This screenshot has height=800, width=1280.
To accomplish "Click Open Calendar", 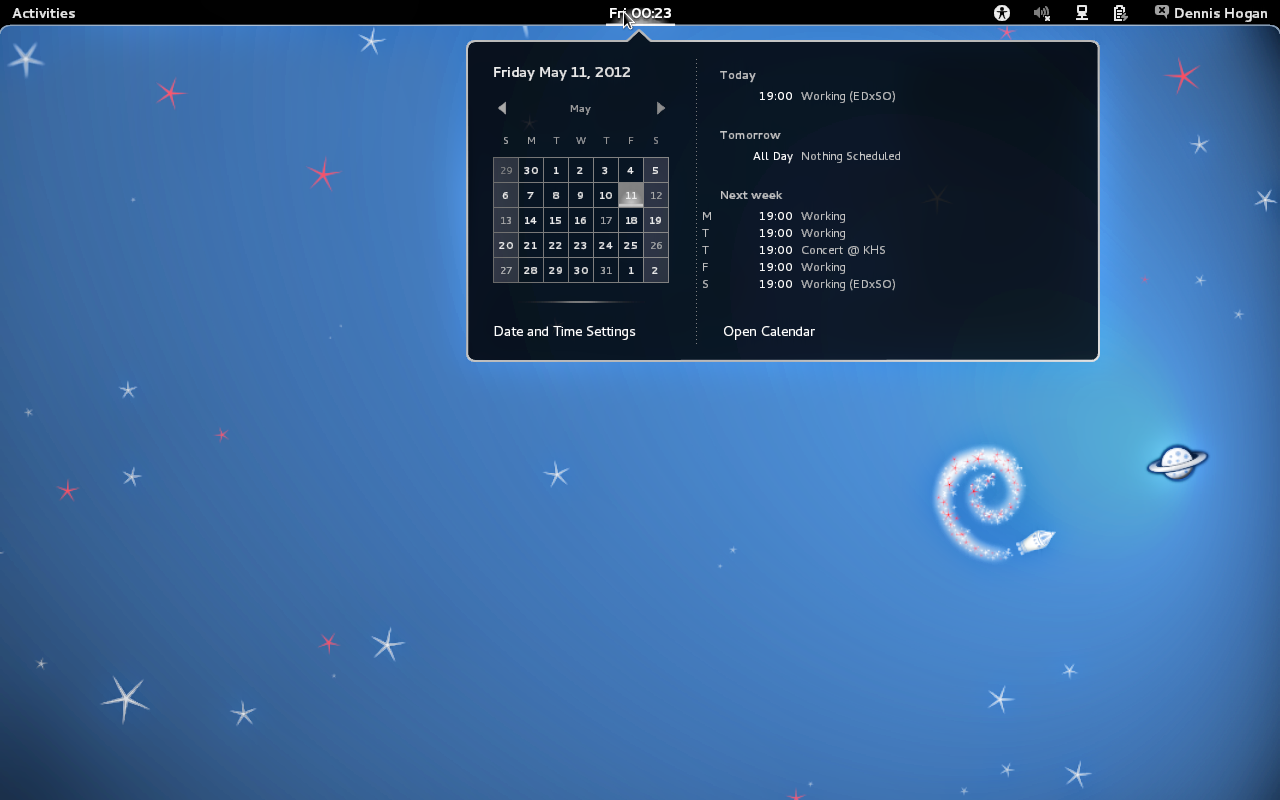I will point(768,331).
